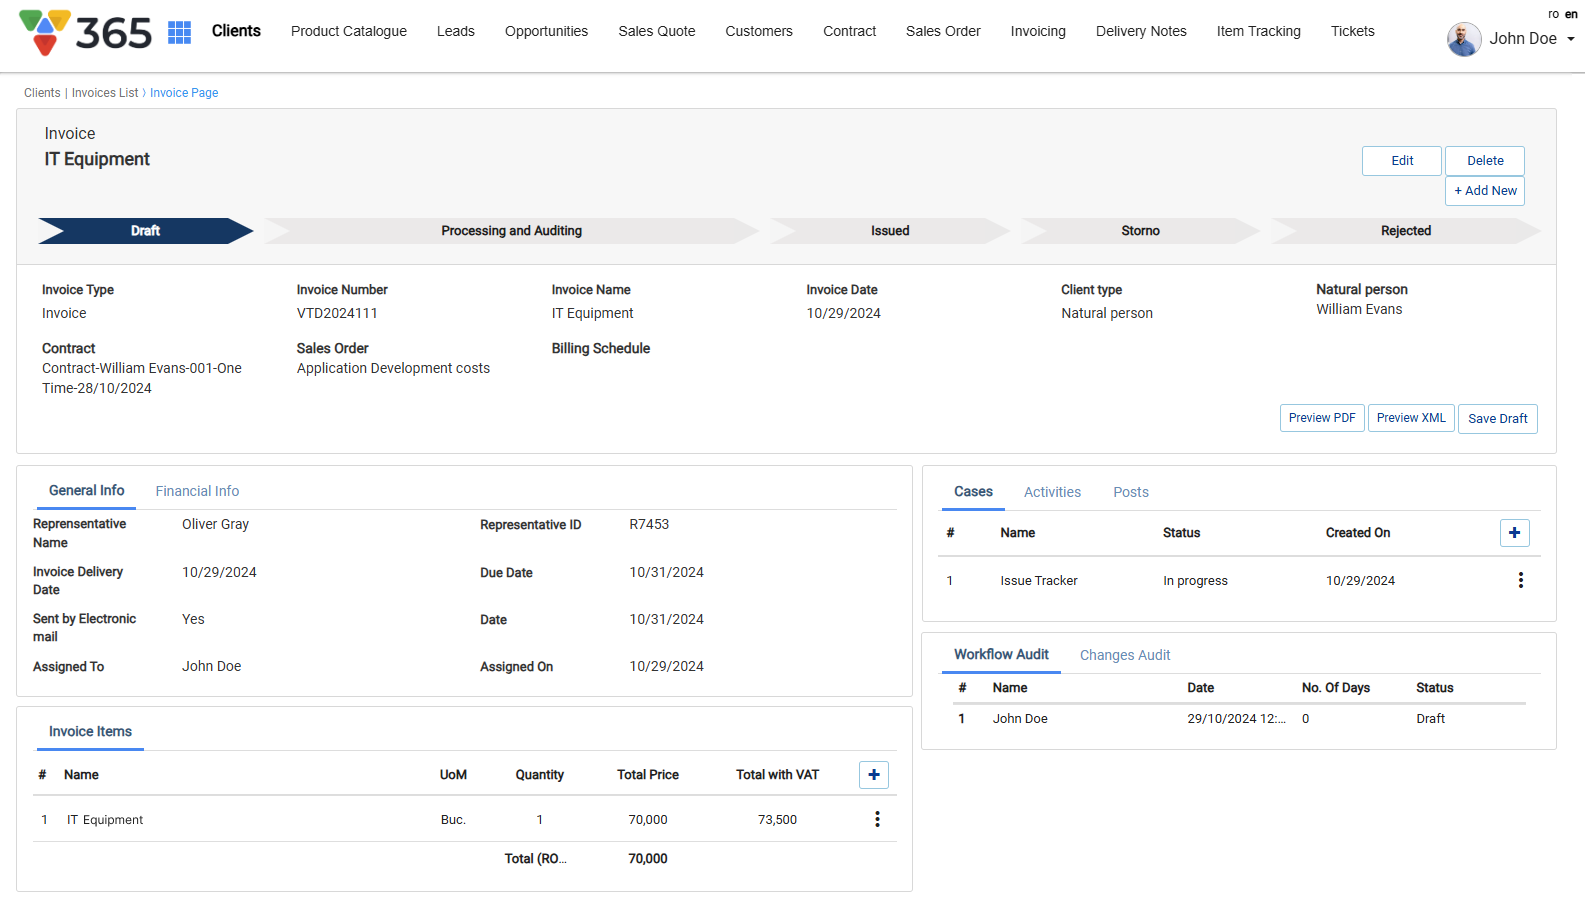This screenshot has width=1585, height=908.
Task: Switch language to English (en)
Action: [x=1571, y=14]
